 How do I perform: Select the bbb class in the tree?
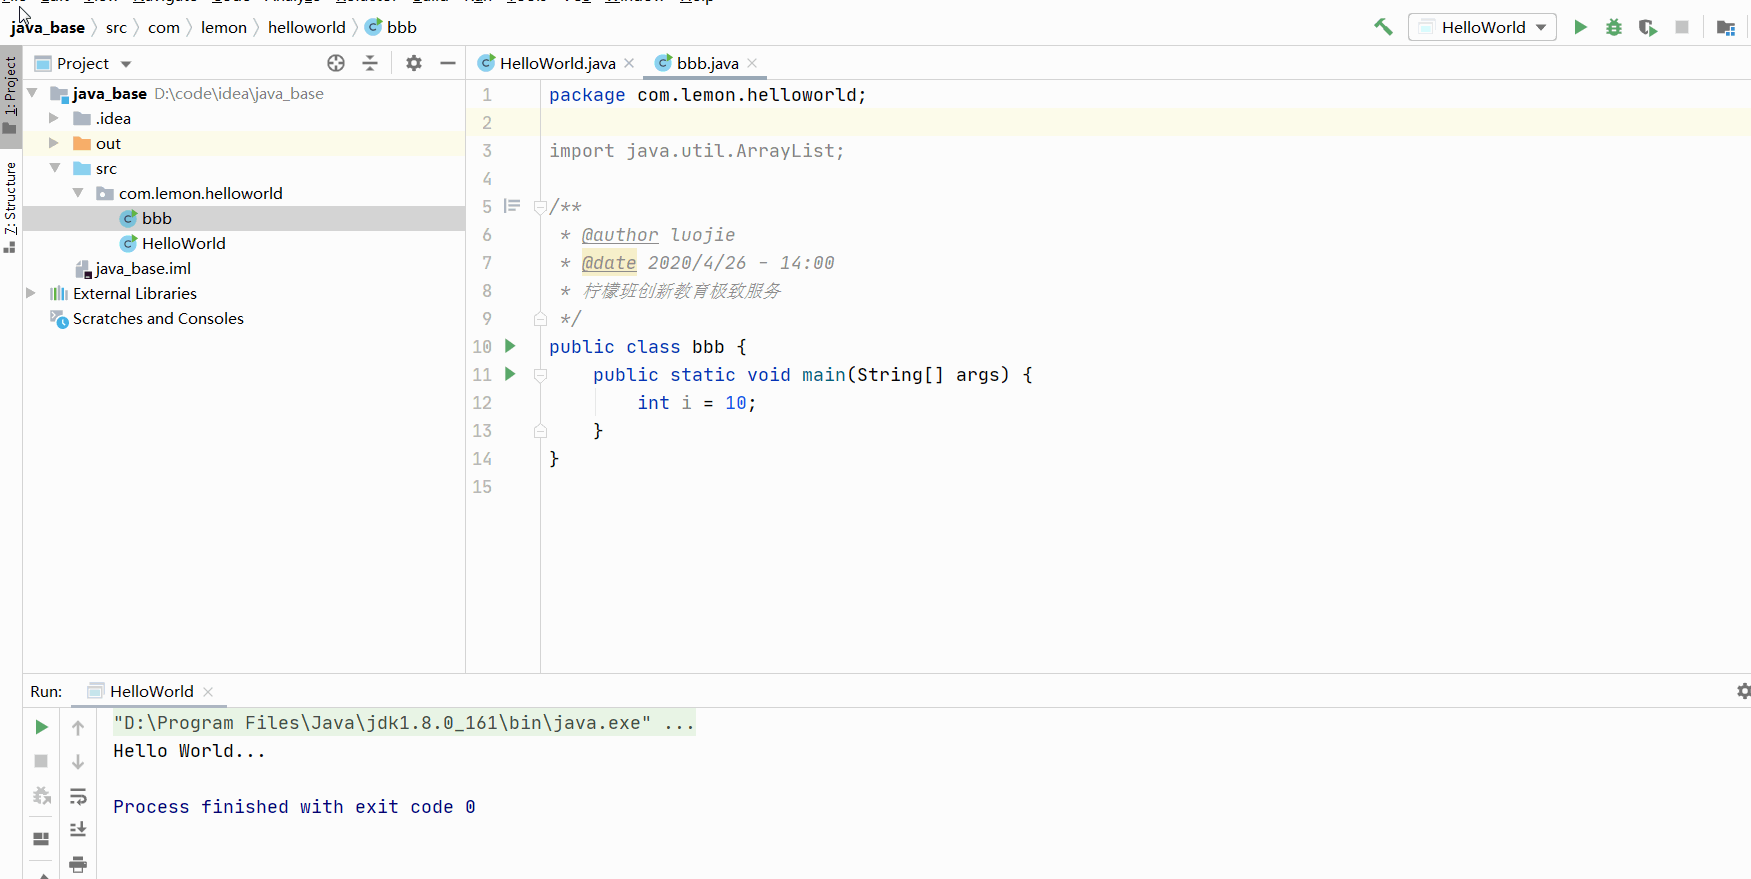click(x=156, y=218)
